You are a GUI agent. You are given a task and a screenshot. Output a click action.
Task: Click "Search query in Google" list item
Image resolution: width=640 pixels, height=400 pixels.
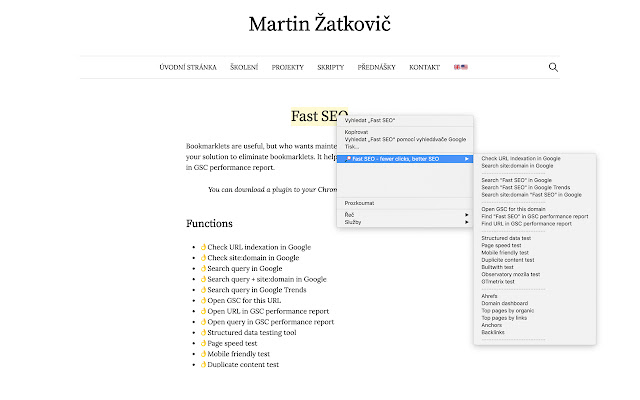click(x=244, y=269)
